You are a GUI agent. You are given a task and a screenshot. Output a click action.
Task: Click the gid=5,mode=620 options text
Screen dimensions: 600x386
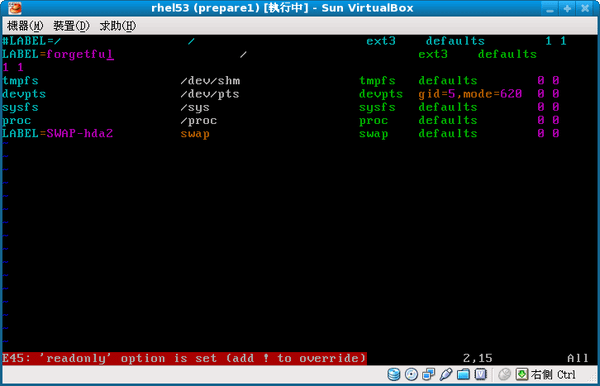(470, 94)
